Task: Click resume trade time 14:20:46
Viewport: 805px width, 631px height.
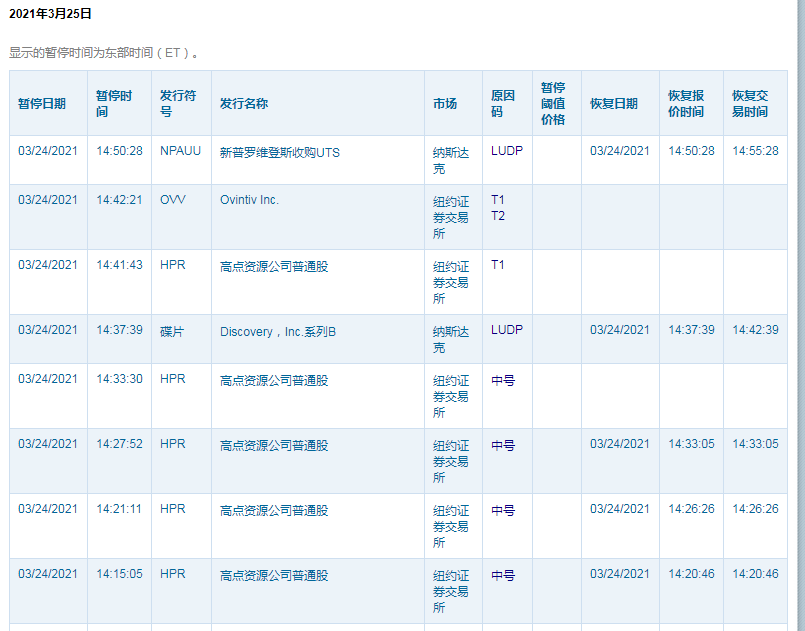Action: [755, 573]
